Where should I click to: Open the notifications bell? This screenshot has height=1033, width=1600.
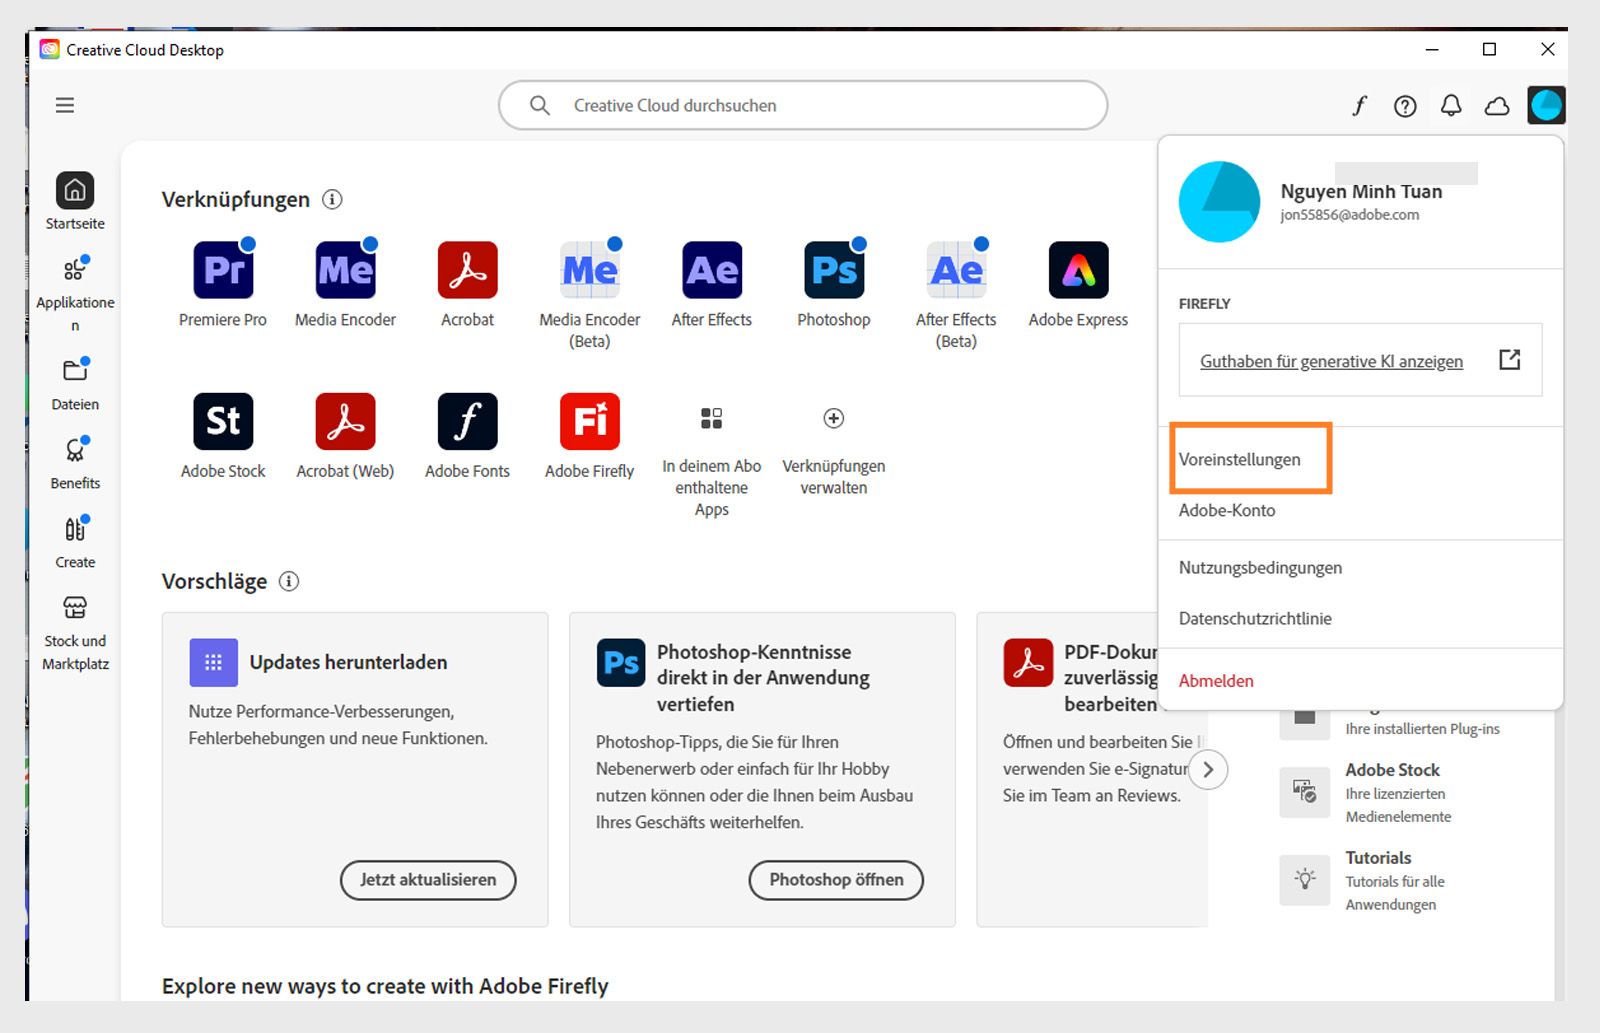click(x=1451, y=105)
